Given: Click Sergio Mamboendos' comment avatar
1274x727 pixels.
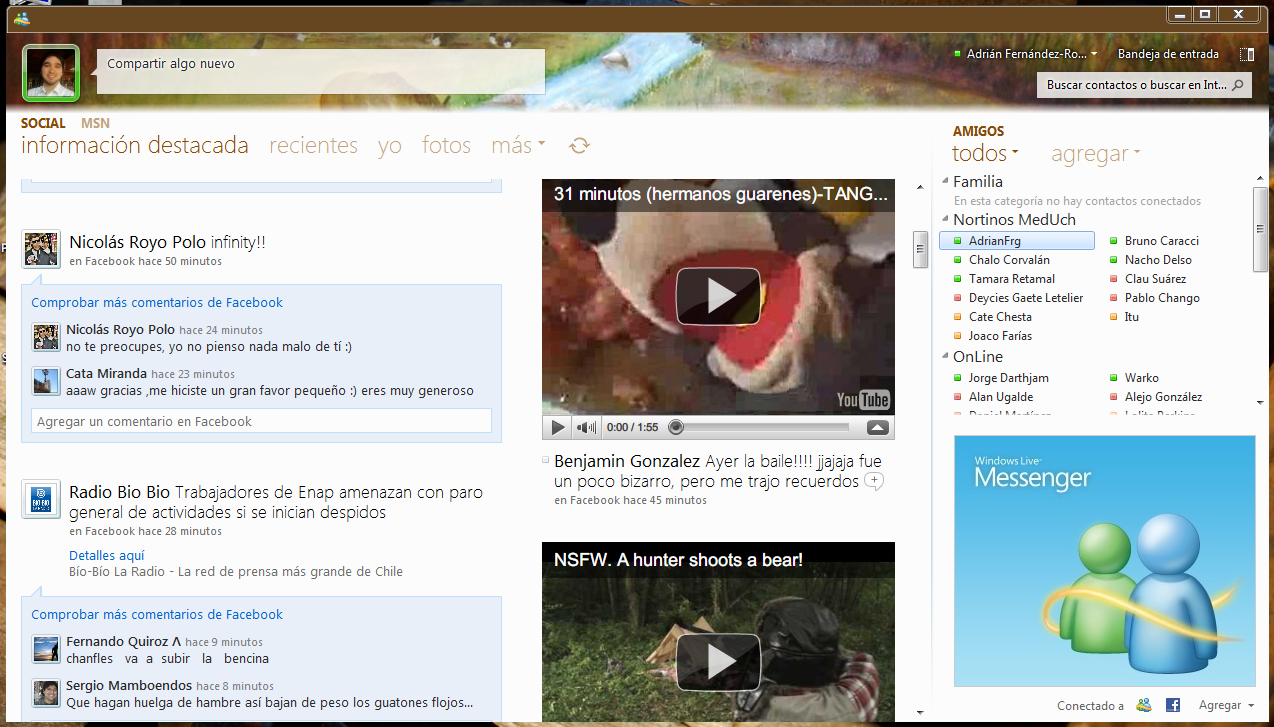Looking at the screenshot, I should [x=46, y=693].
